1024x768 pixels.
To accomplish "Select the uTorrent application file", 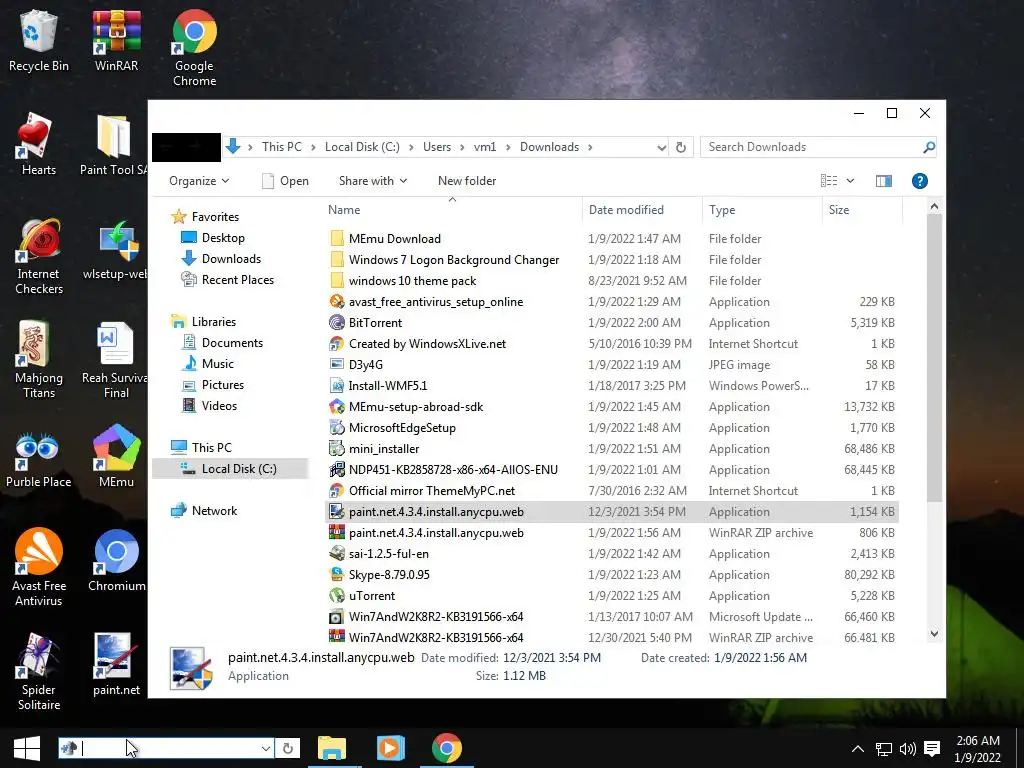I will [x=372, y=596].
